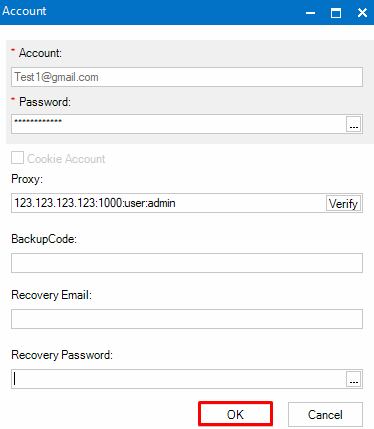Cancel the account dialog
Image resolution: width=374 pixels, height=429 pixels.
pos(325,415)
